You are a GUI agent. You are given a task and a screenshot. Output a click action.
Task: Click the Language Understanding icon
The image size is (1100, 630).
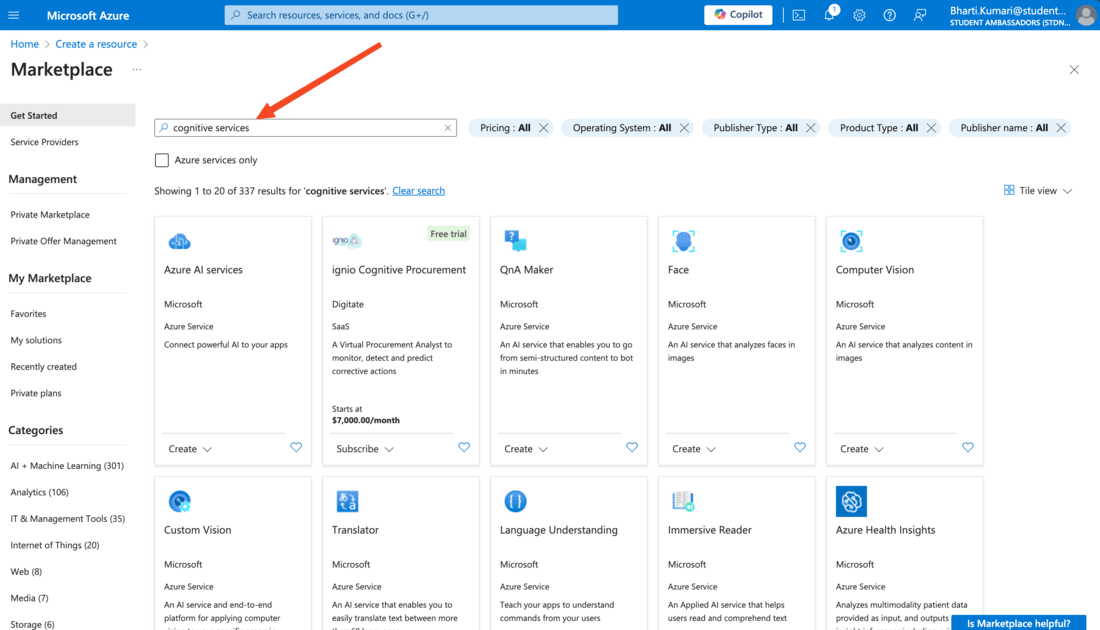coord(515,501)
